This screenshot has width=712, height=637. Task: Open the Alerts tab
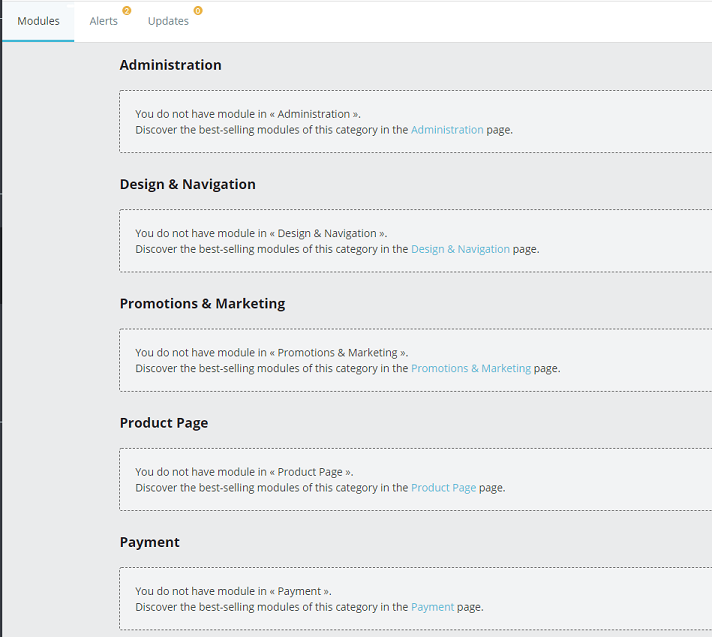click(x=103, y=21)
